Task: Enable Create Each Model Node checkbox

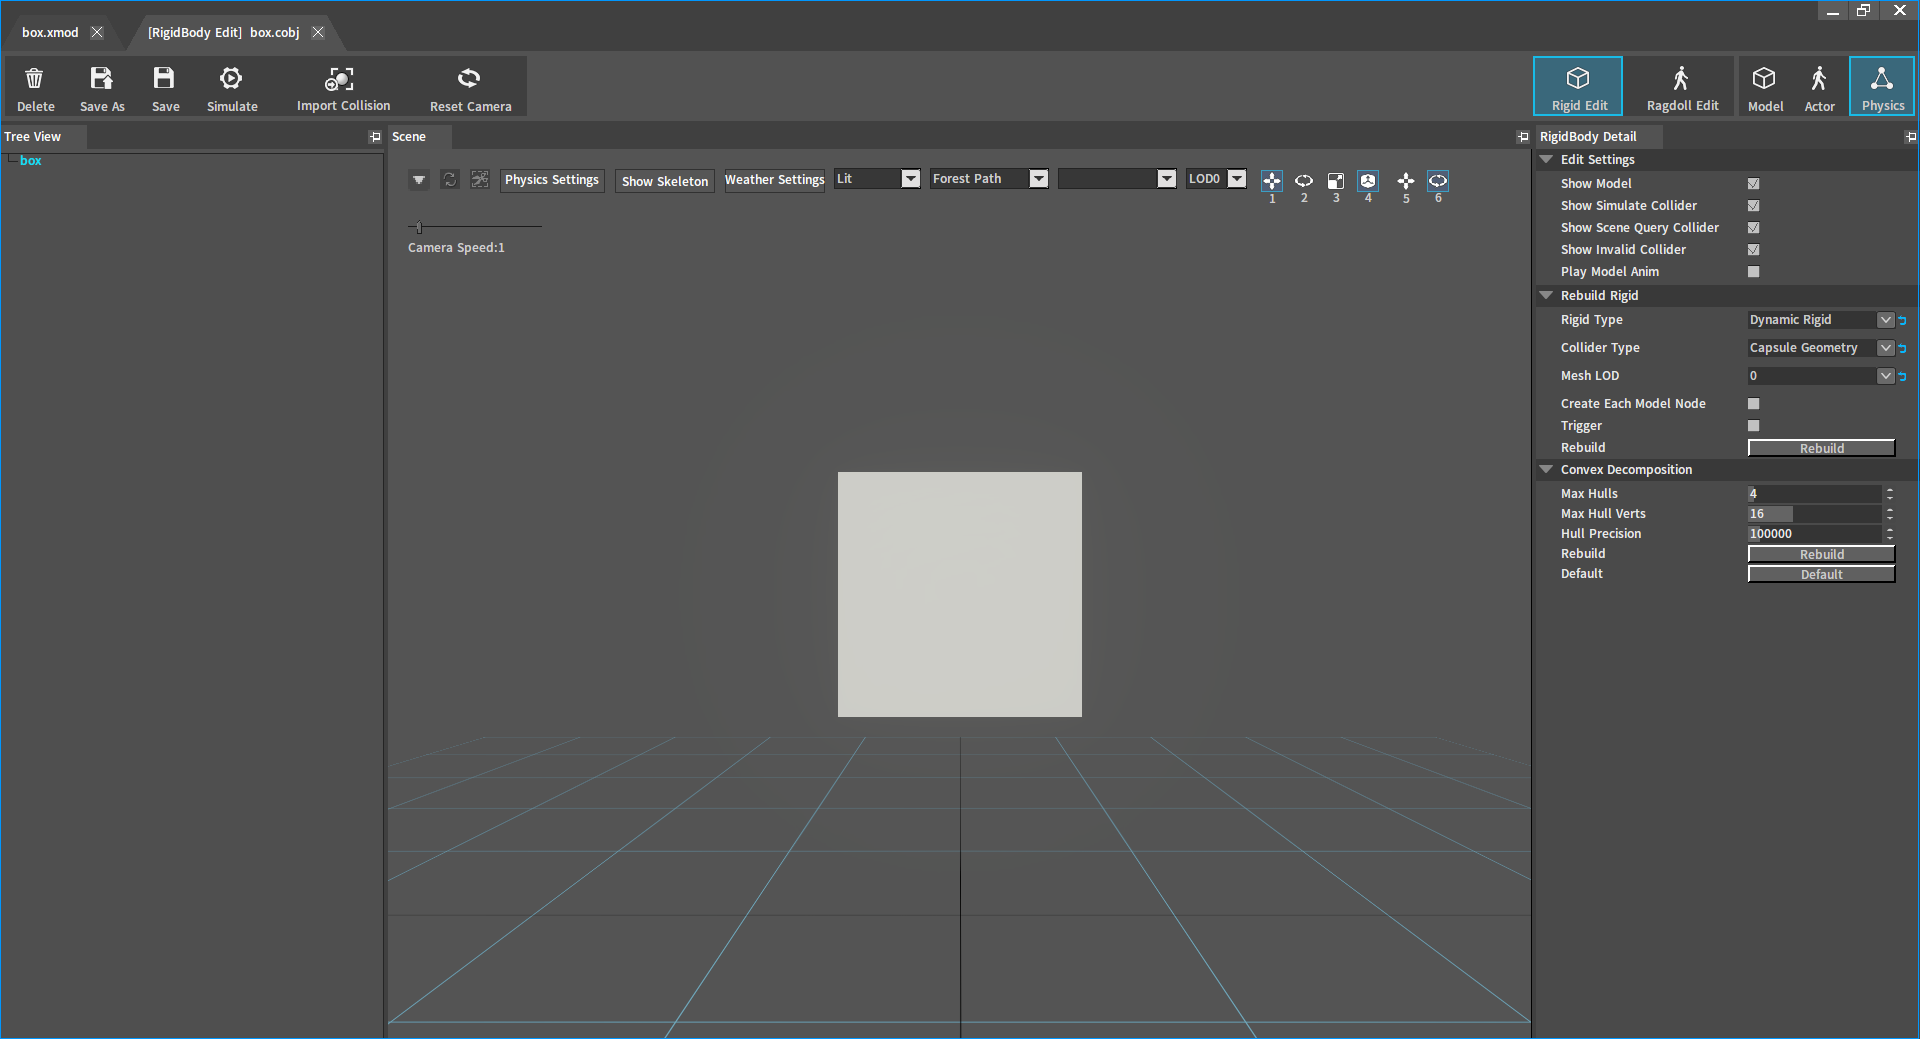Action: [1753, 404]
